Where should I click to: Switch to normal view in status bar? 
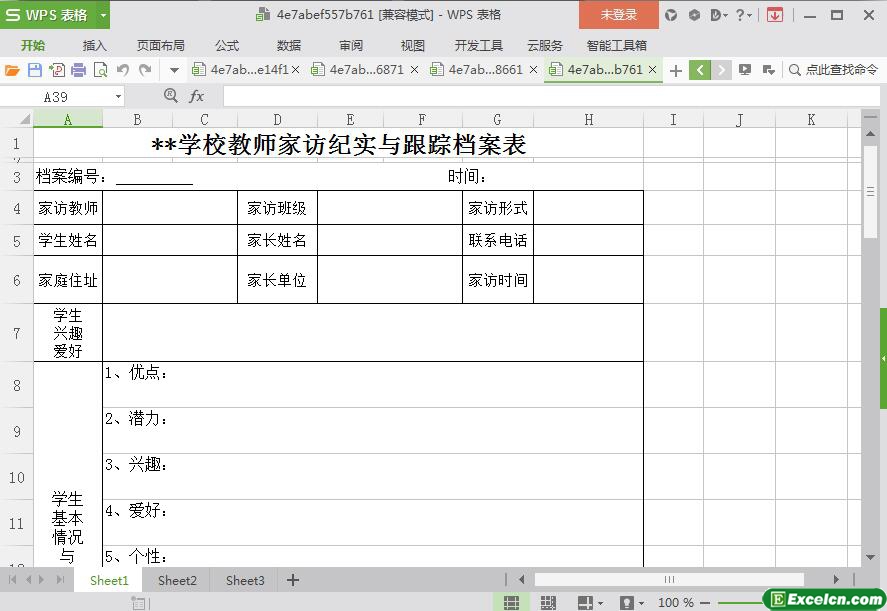coord(511,602)
